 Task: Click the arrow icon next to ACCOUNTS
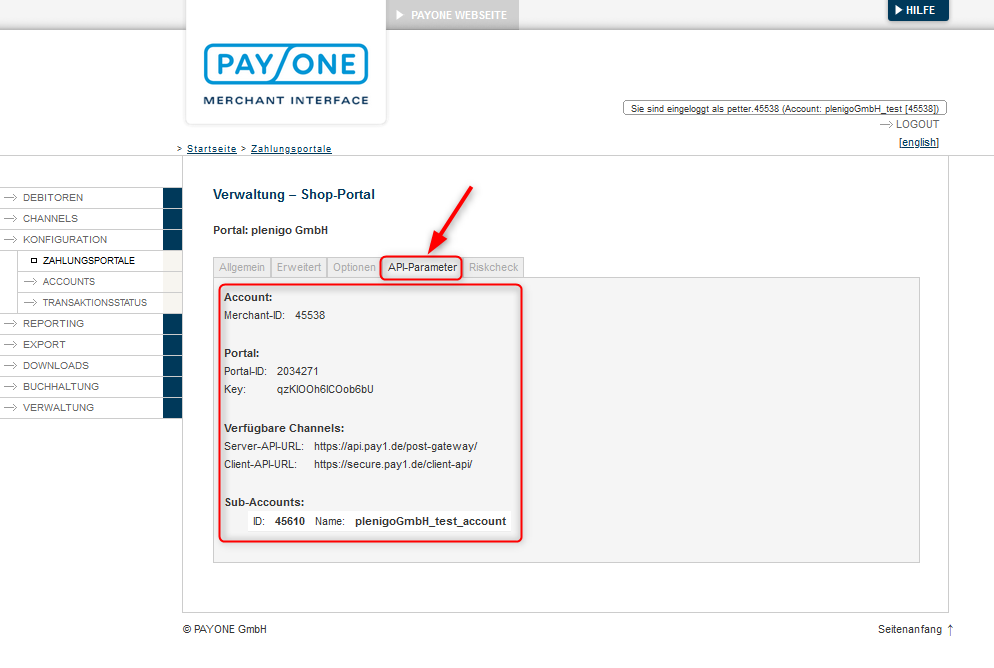(x=30, y=281)
